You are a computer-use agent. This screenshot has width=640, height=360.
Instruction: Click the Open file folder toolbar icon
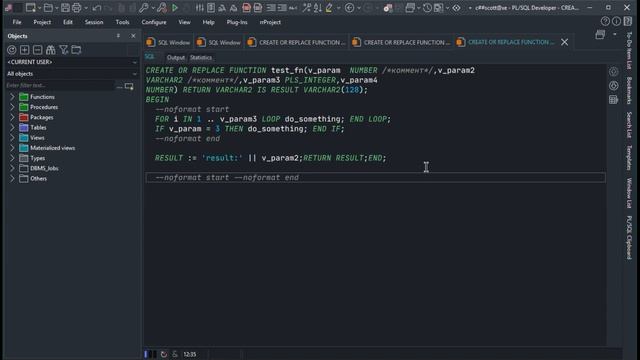[48, 8]
